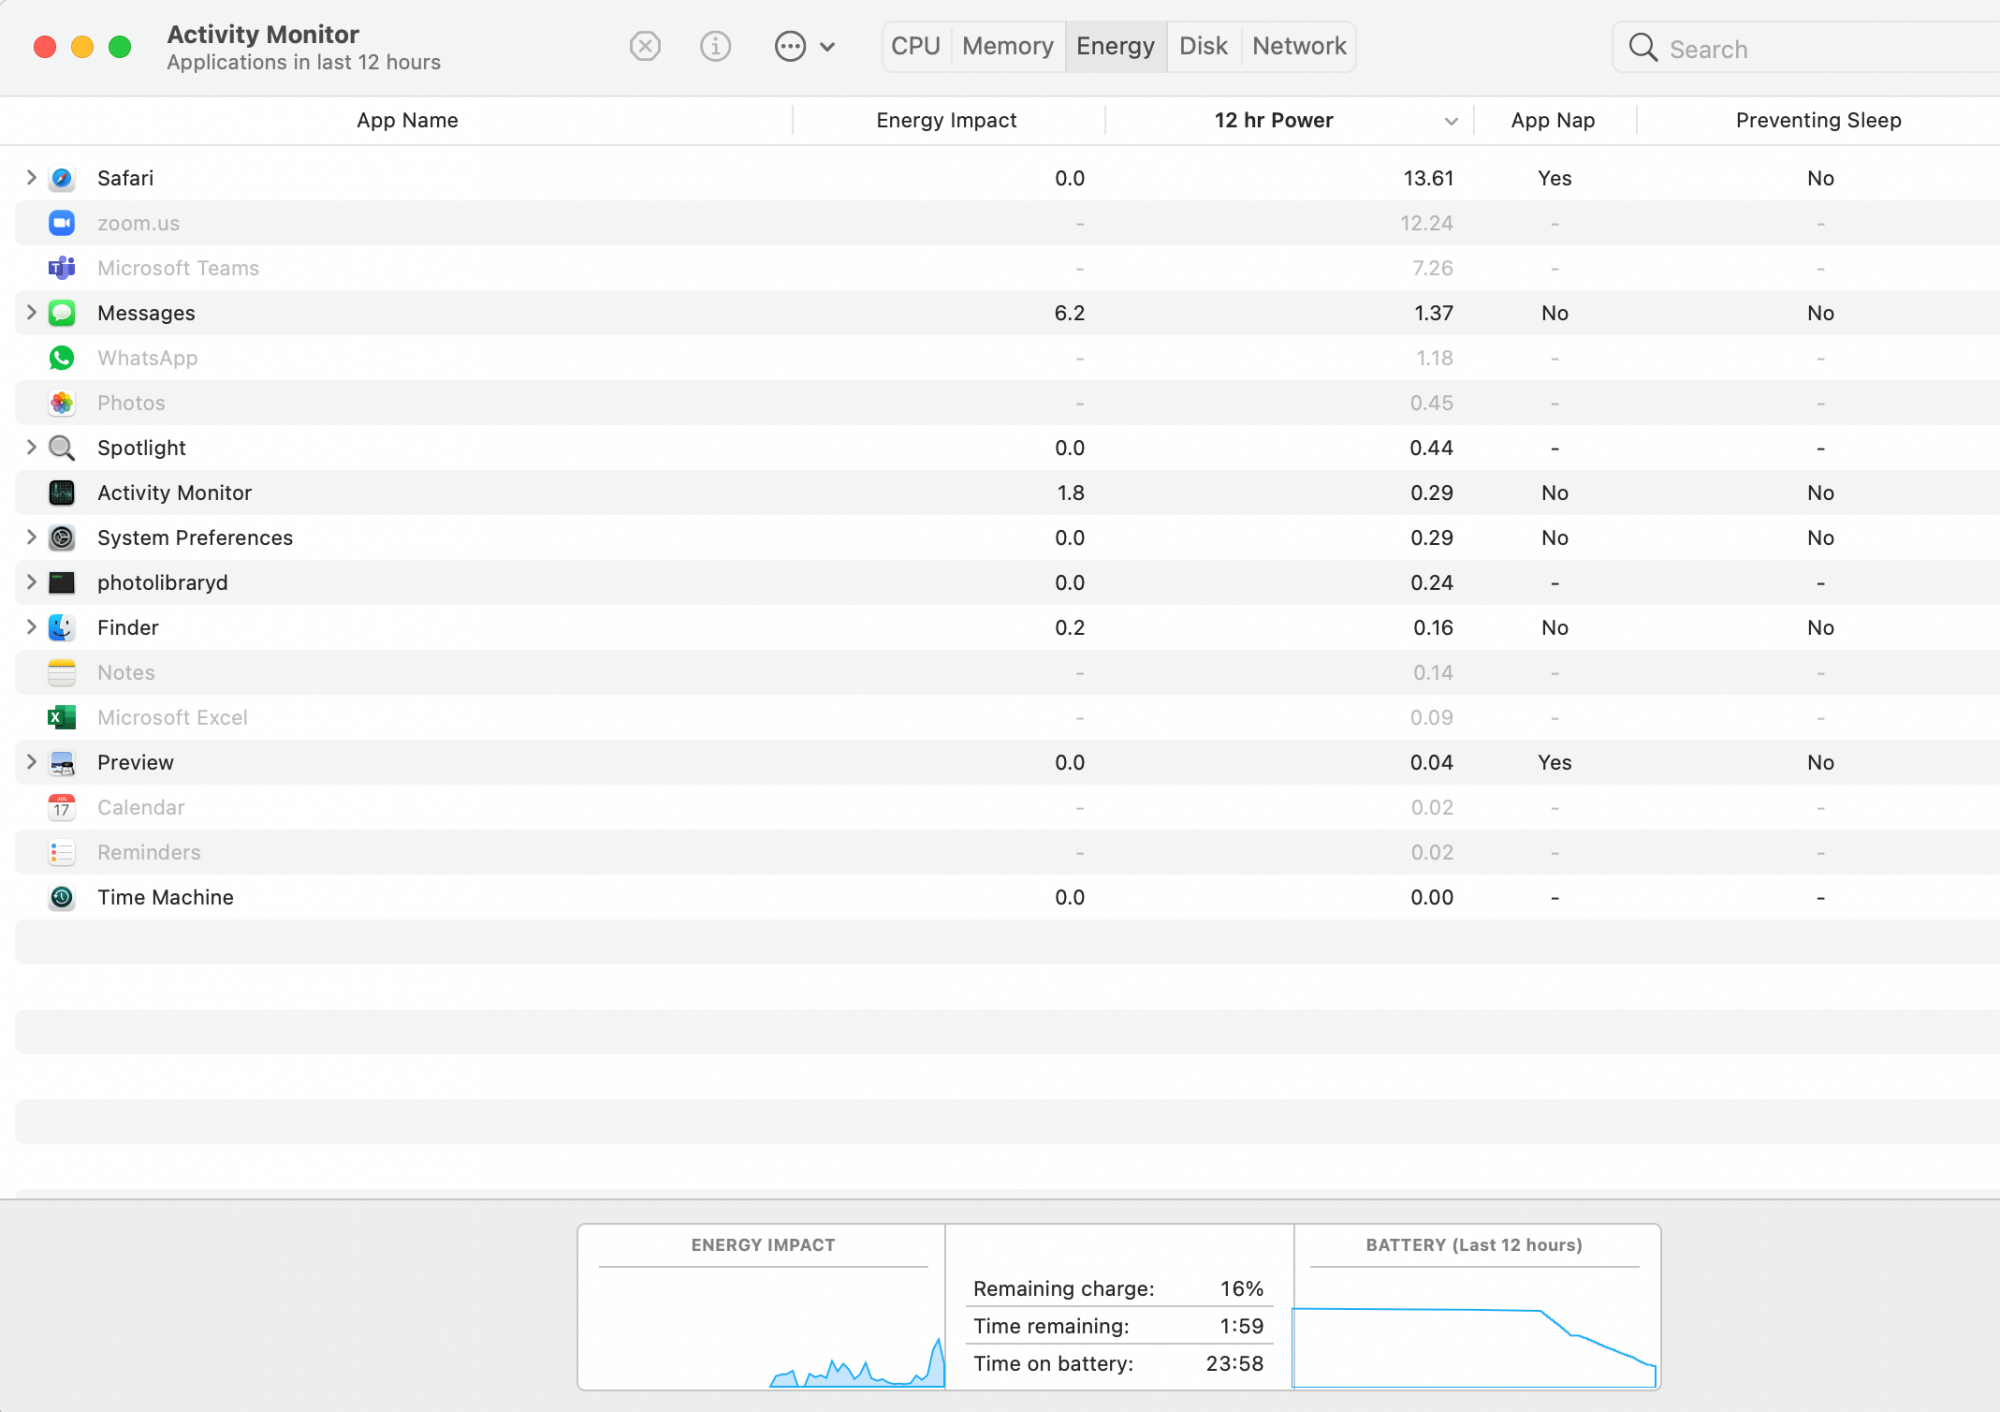The image size is (2000, 1412).
Task: Click the Photos app icon
Action: tap(62, 403)
